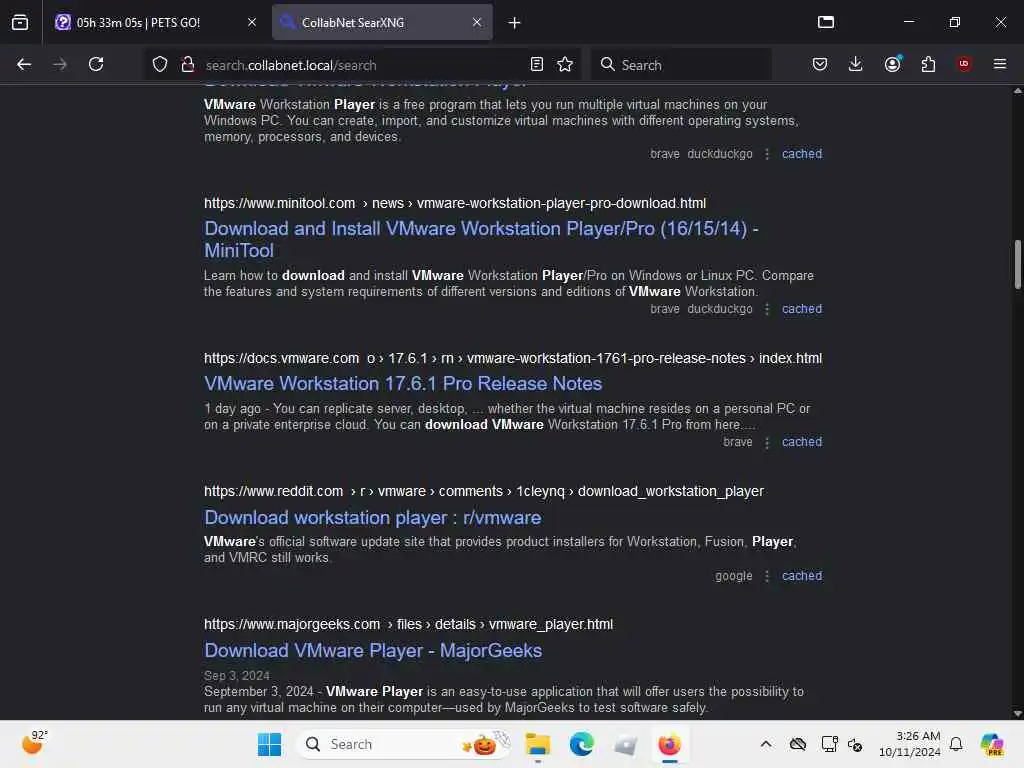Screen dimensions: 1024x768
Task: Open the Windows Start menu
Action: click(269, 744)
